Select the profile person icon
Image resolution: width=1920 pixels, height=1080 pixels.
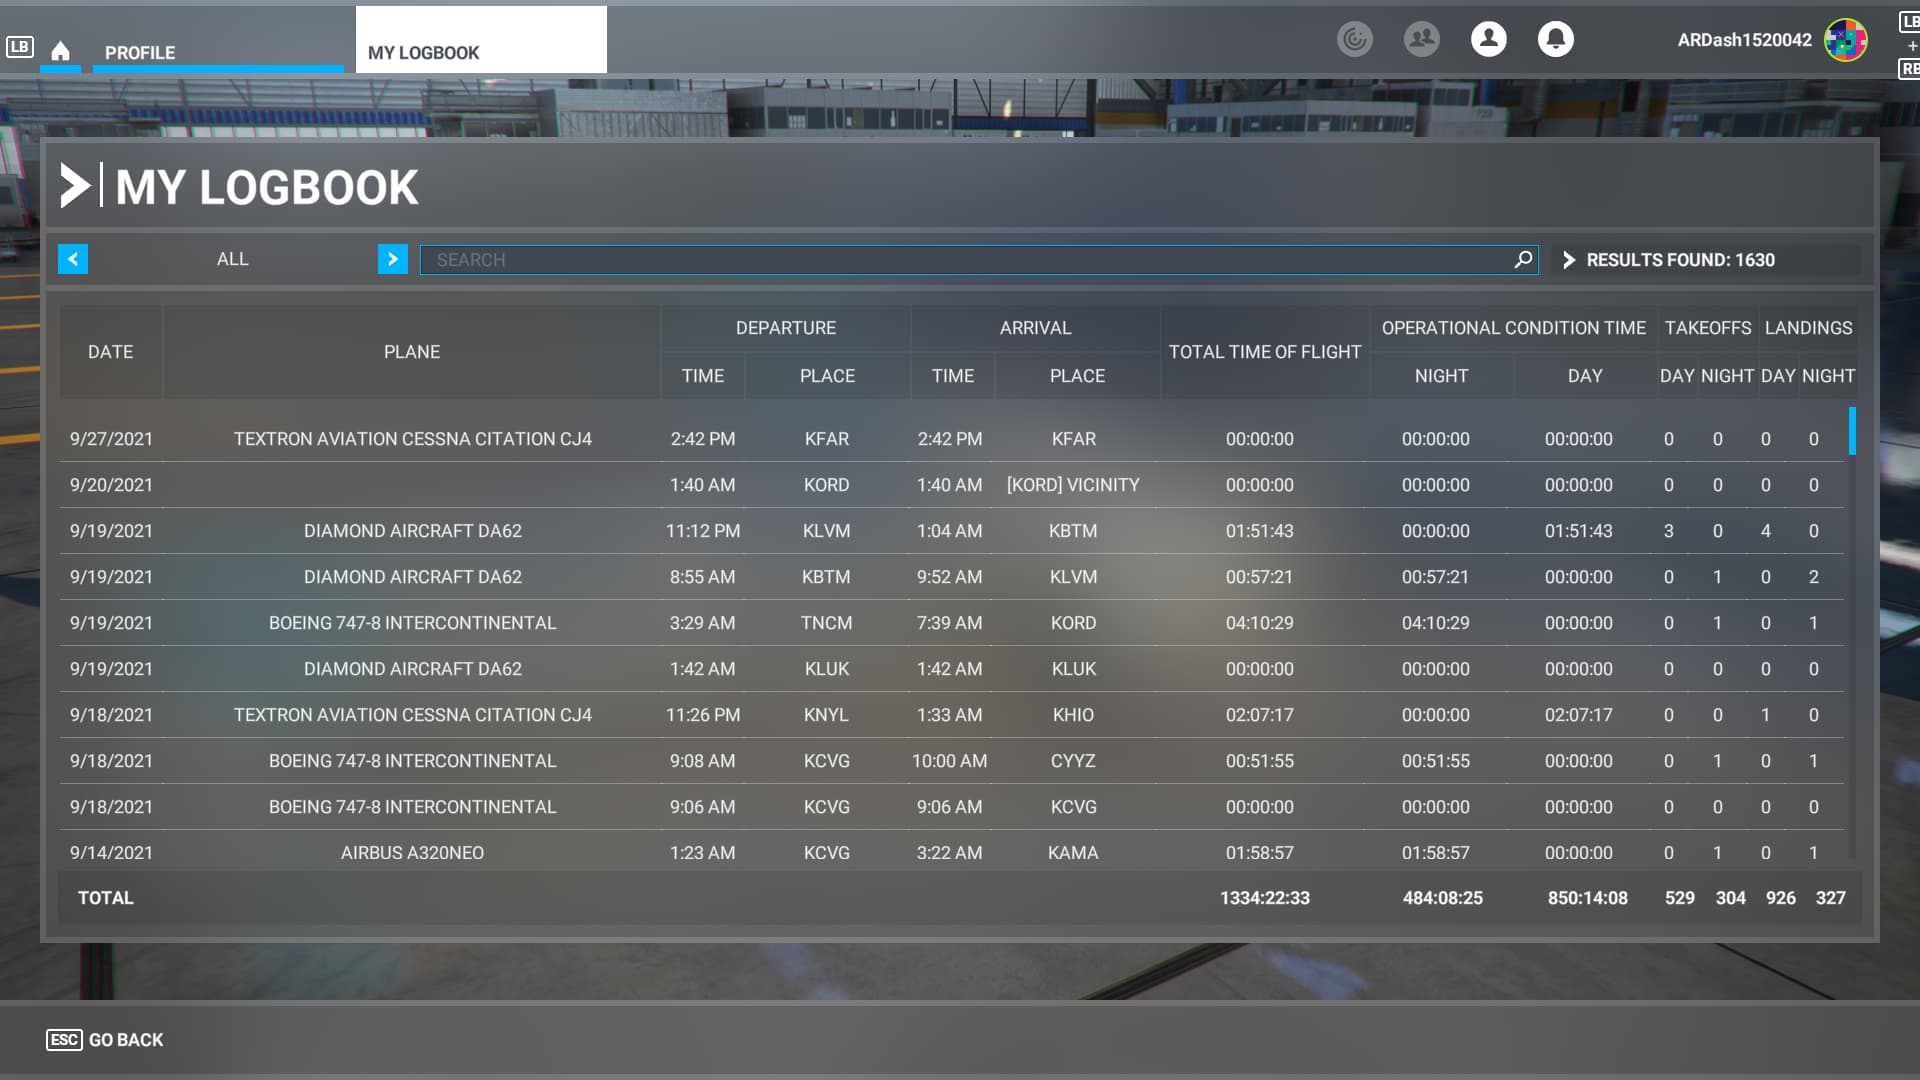click(1488, 40)
